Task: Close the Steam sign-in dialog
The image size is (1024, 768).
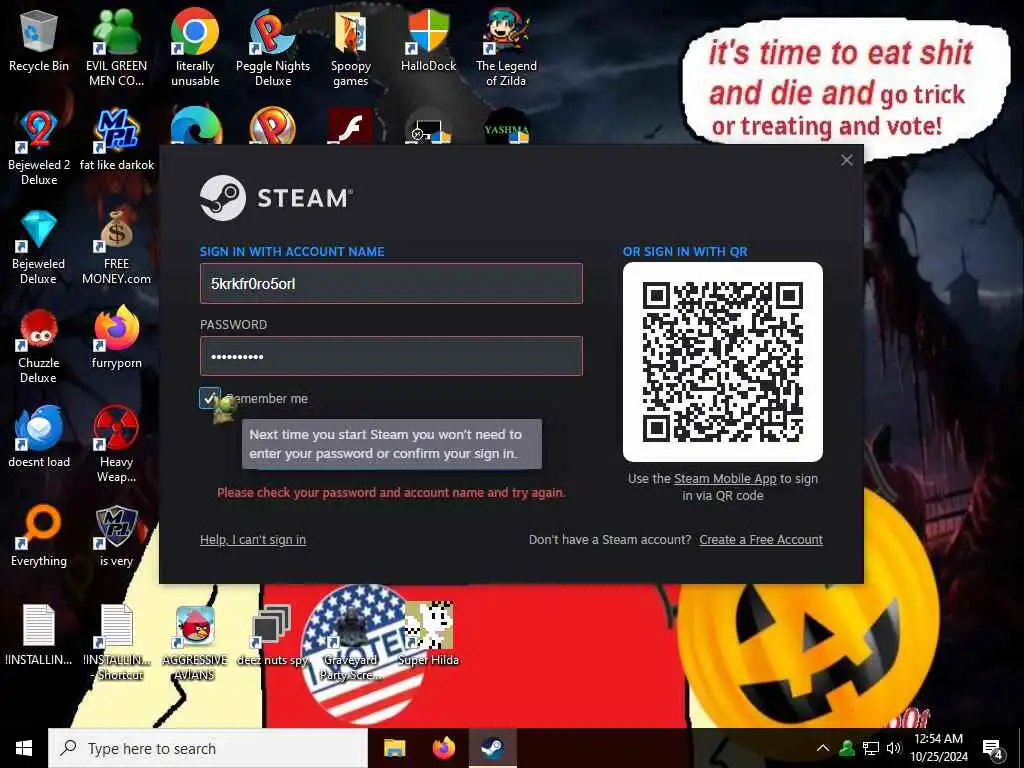Action: point(846,160)
